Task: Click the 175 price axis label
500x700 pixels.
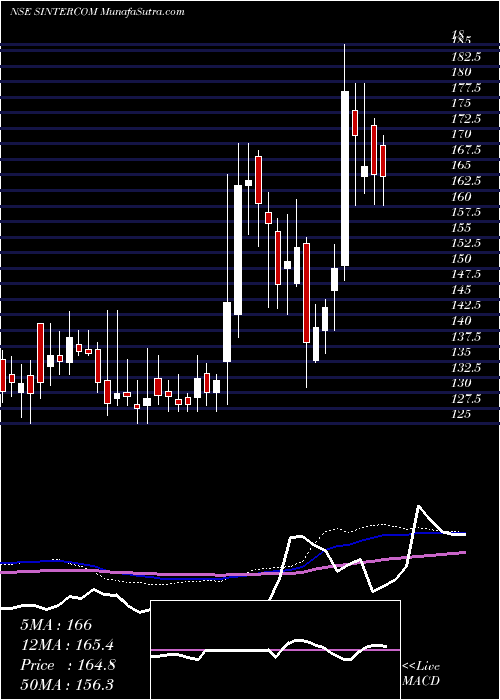Action: point(462,103)
